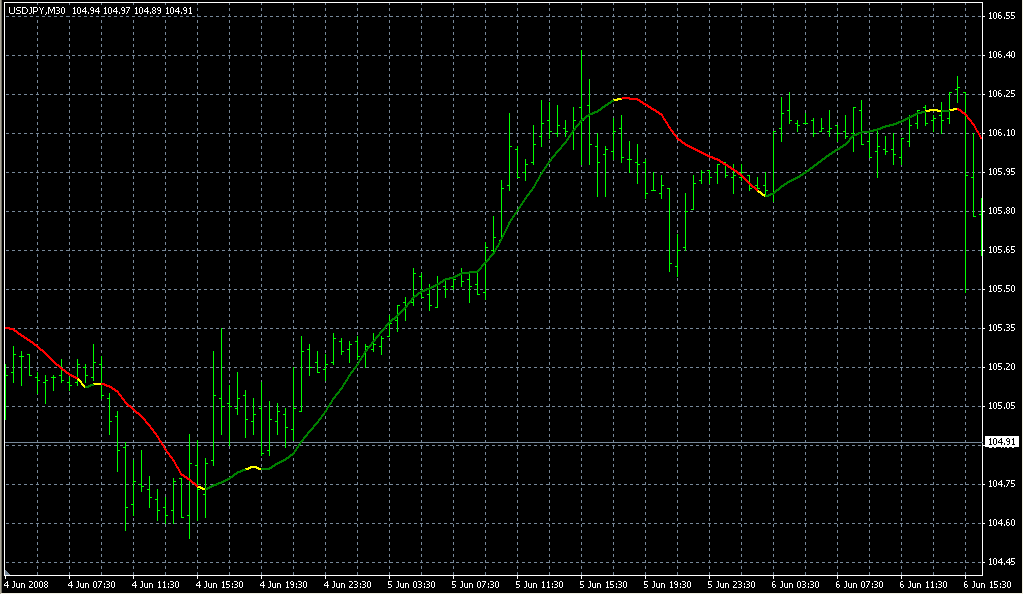Click the 105.05 price axis label
This screenshot has height=594, width=1024.
(x=1001, y=406)
